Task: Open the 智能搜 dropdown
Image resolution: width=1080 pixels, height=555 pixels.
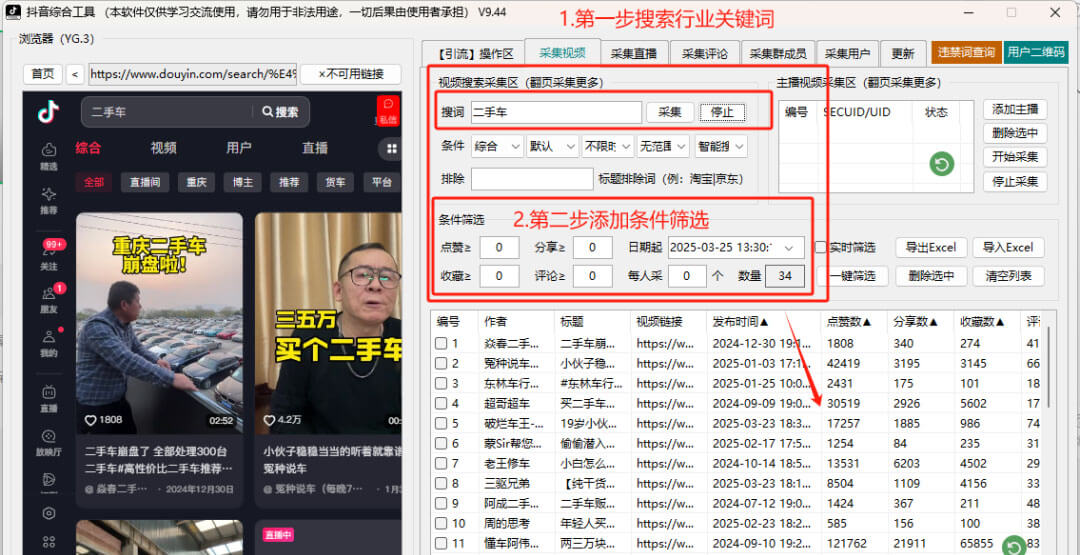Action: [x=720, y=146]
